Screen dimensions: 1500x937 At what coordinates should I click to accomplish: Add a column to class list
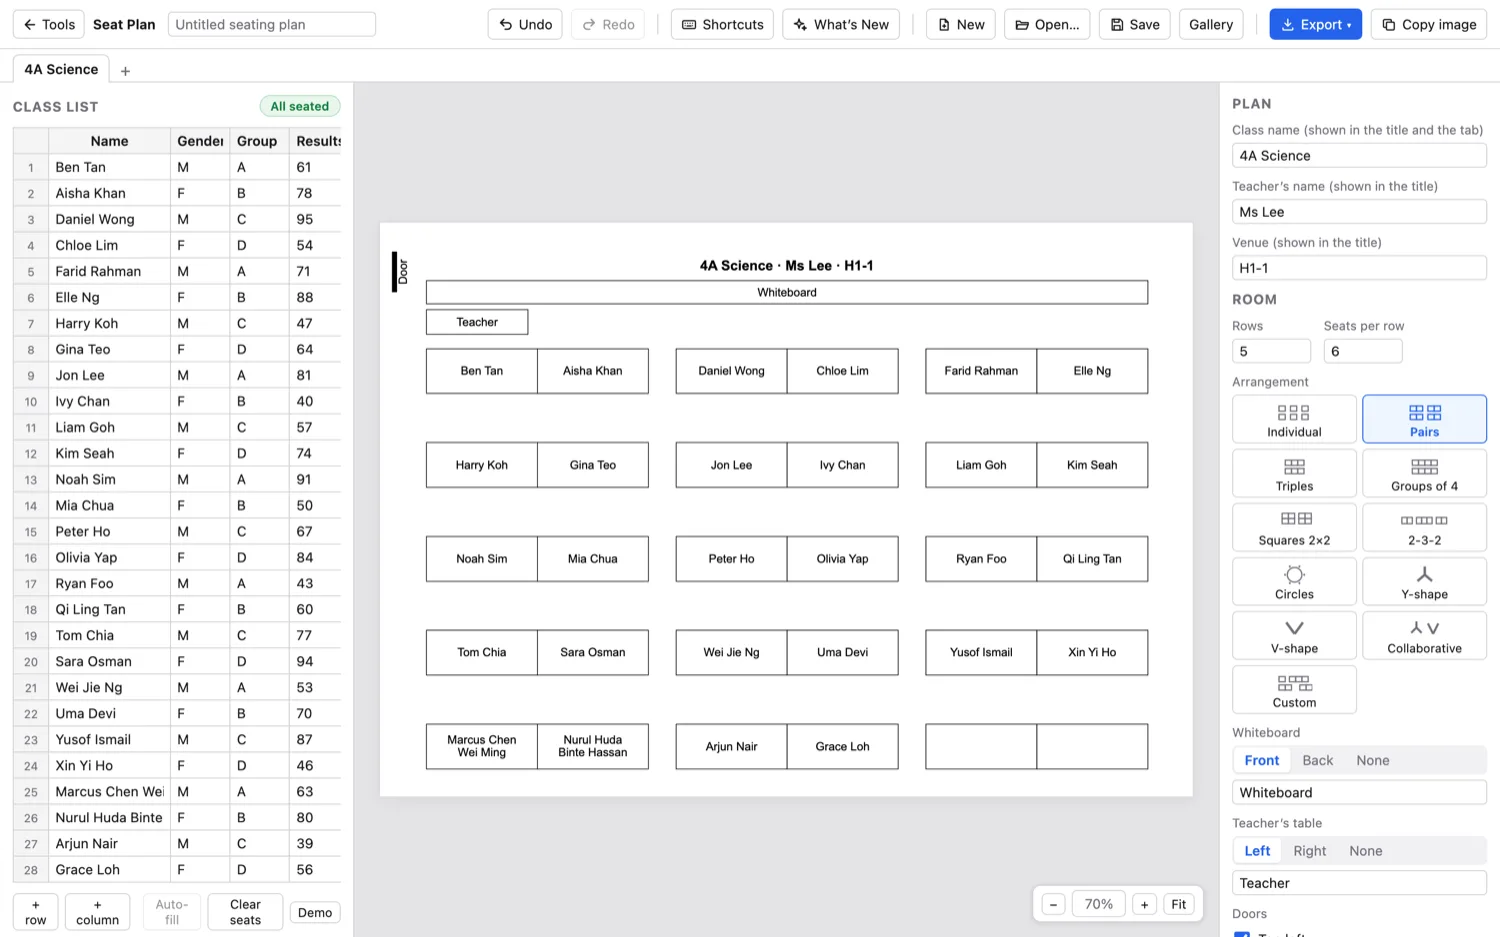tap(97, 912)
